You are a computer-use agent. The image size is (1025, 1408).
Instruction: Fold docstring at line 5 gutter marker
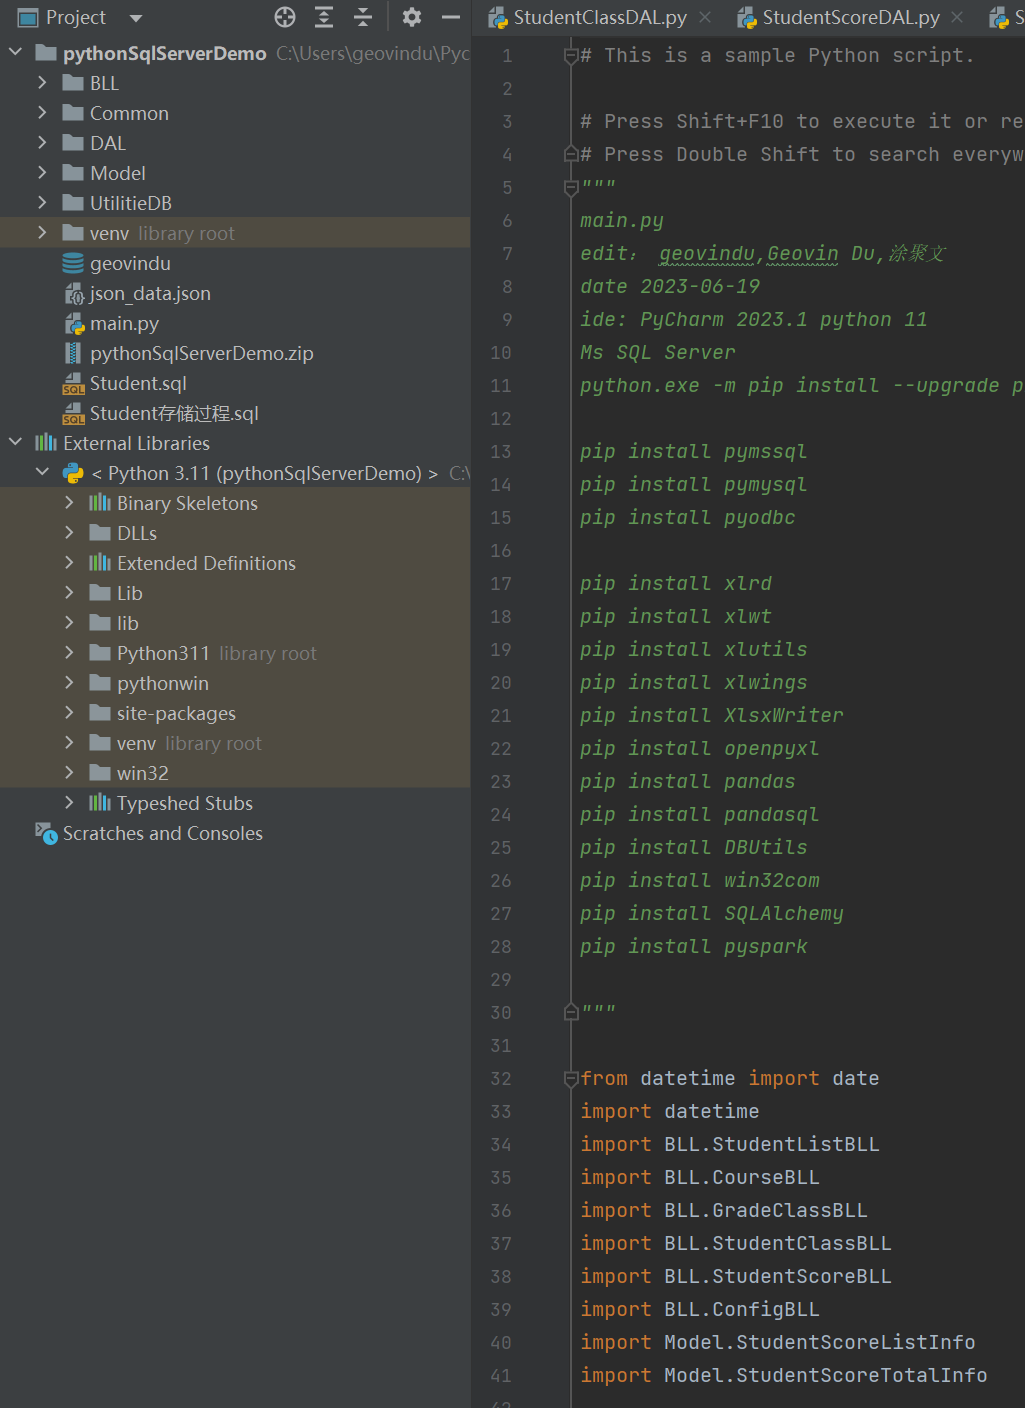(571, 187)
